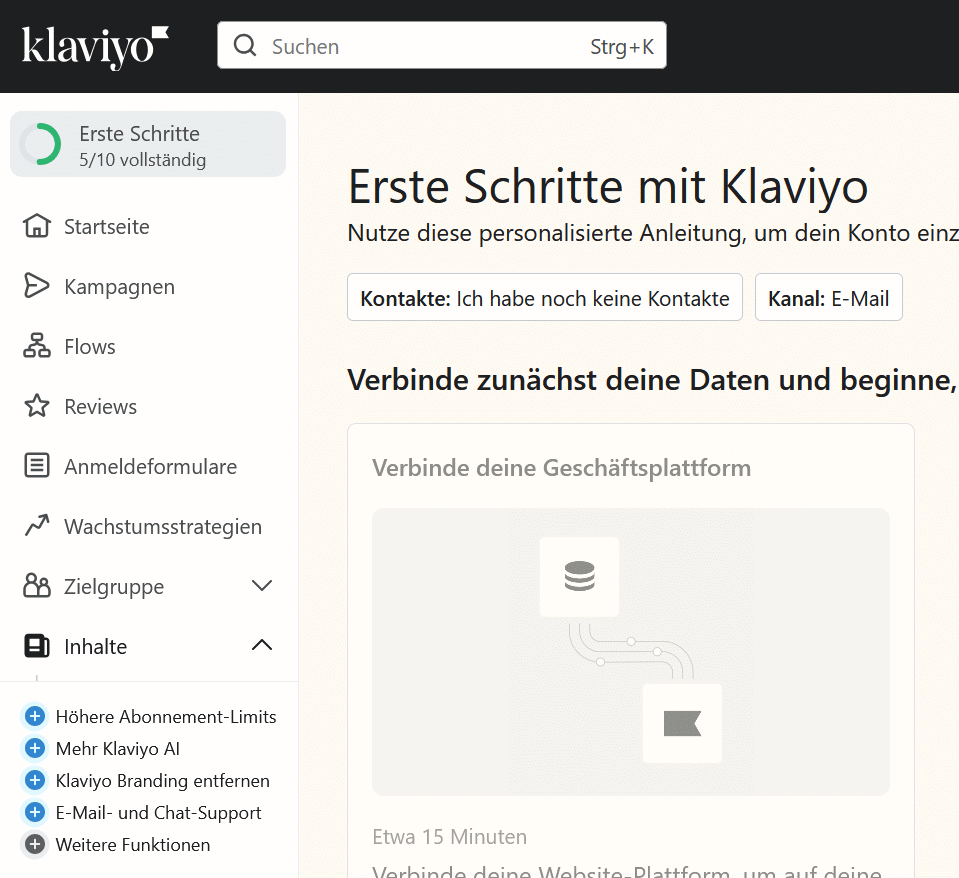Click the Erste Schritte mit Klaviyo heading
This screenshot has height=878, width=959.
tap(608, 186)
